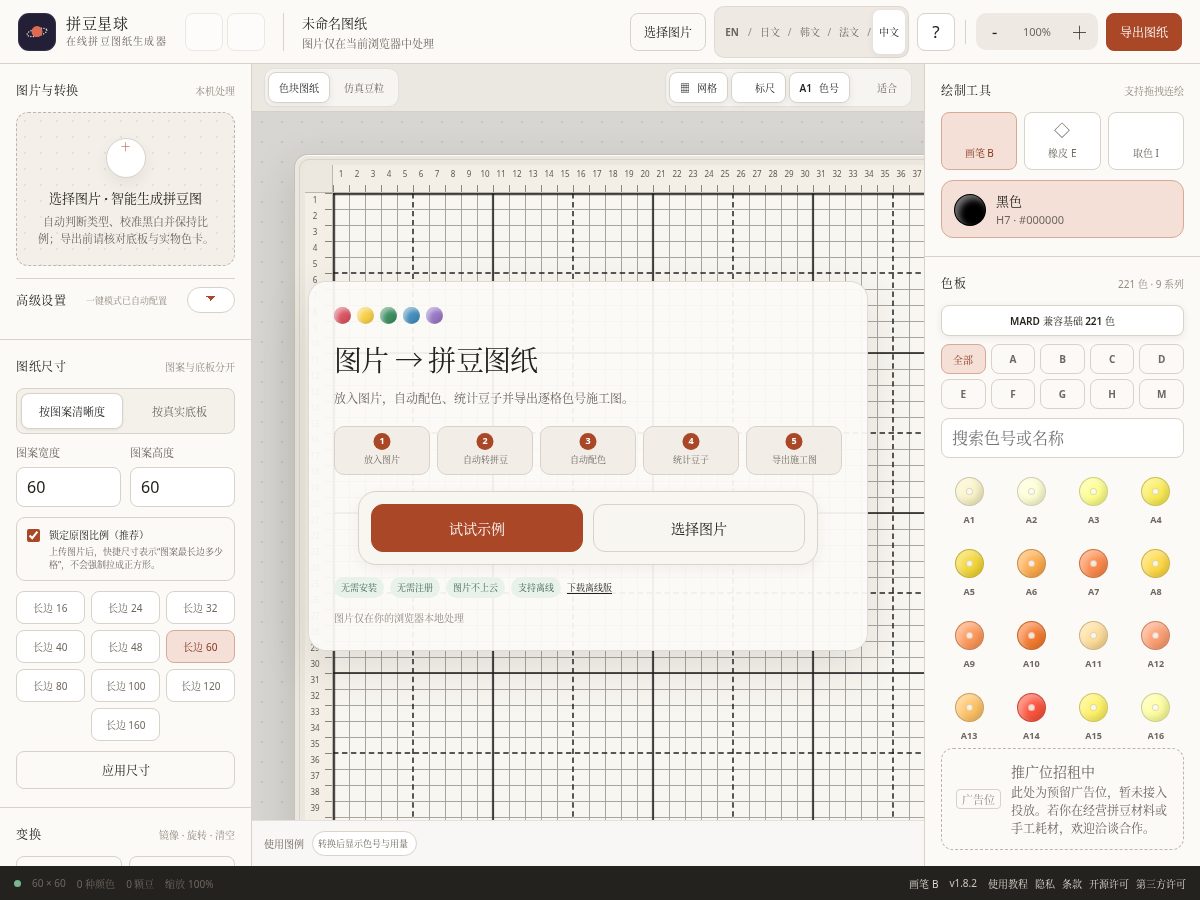The image size is (1200, 900).
Task: Zoom out with the minus button
Action: tap(994, 32)
